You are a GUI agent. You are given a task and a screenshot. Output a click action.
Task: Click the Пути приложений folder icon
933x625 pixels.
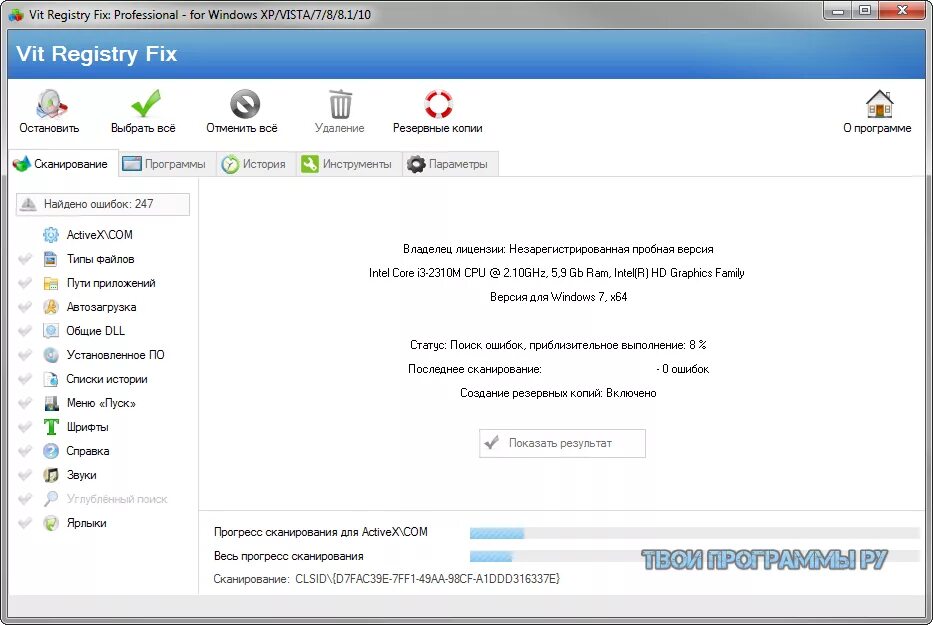(x=51, y=283)
